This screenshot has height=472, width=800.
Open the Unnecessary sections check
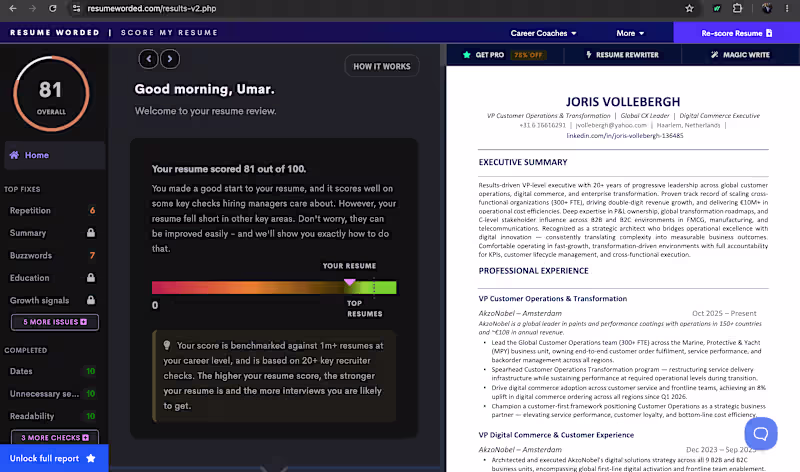pyautogui.click(x=52, y=394)
